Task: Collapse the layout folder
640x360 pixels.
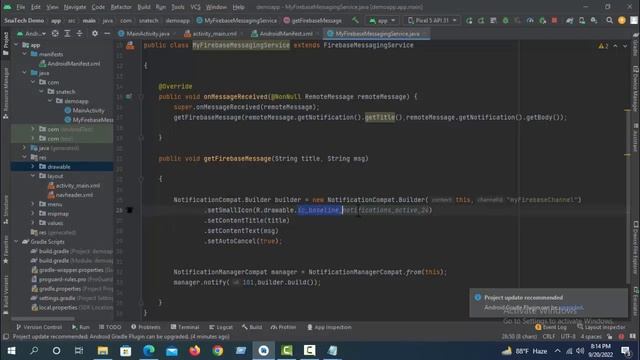Action: [x=33, y=176]
